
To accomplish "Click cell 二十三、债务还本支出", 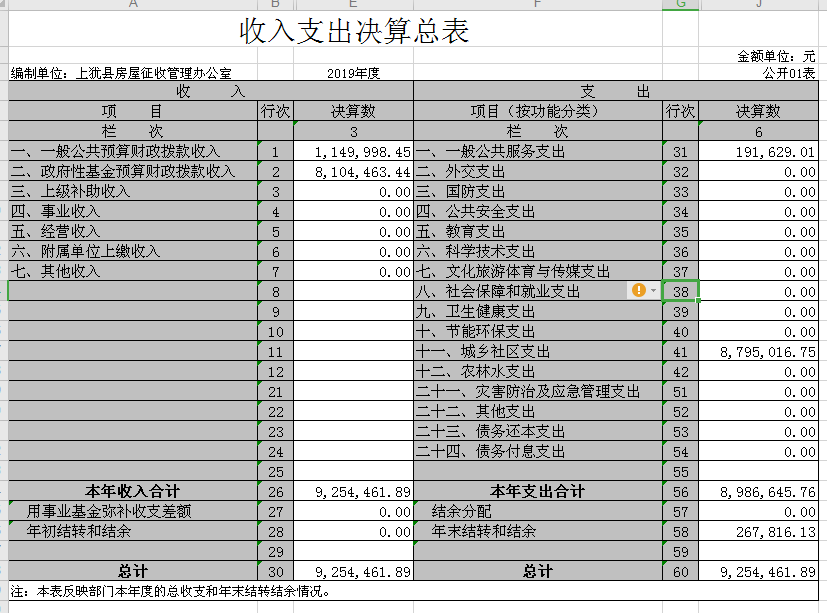I will point(538,432).
